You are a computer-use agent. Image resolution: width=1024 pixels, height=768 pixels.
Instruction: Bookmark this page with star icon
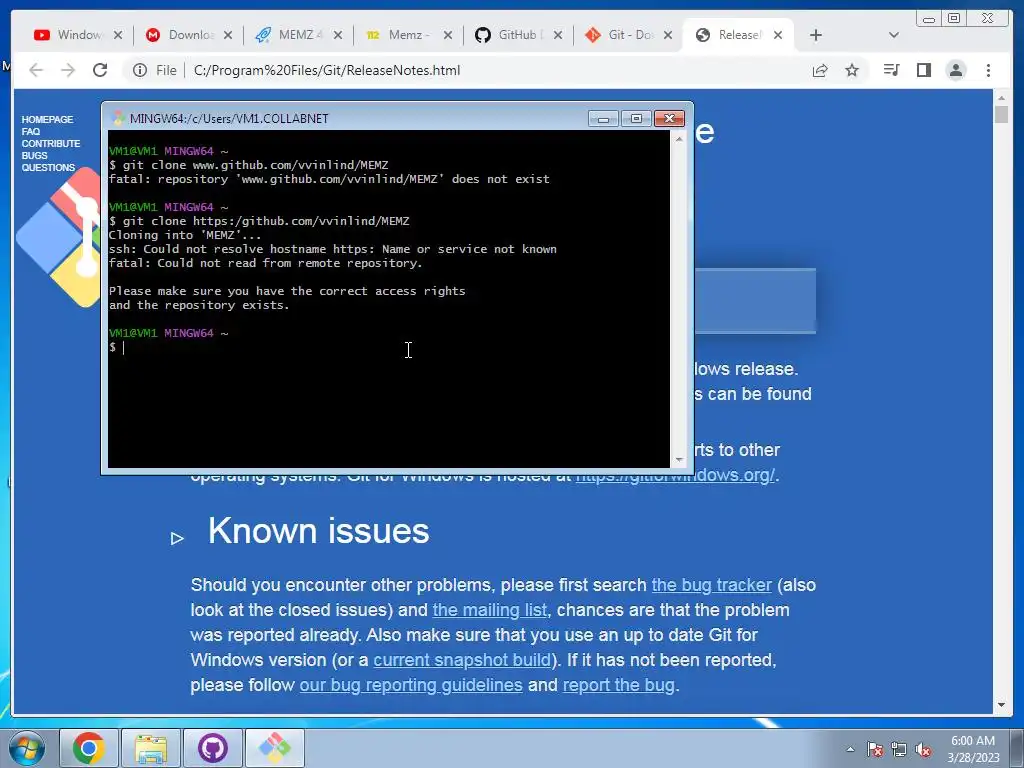[852, 71]
